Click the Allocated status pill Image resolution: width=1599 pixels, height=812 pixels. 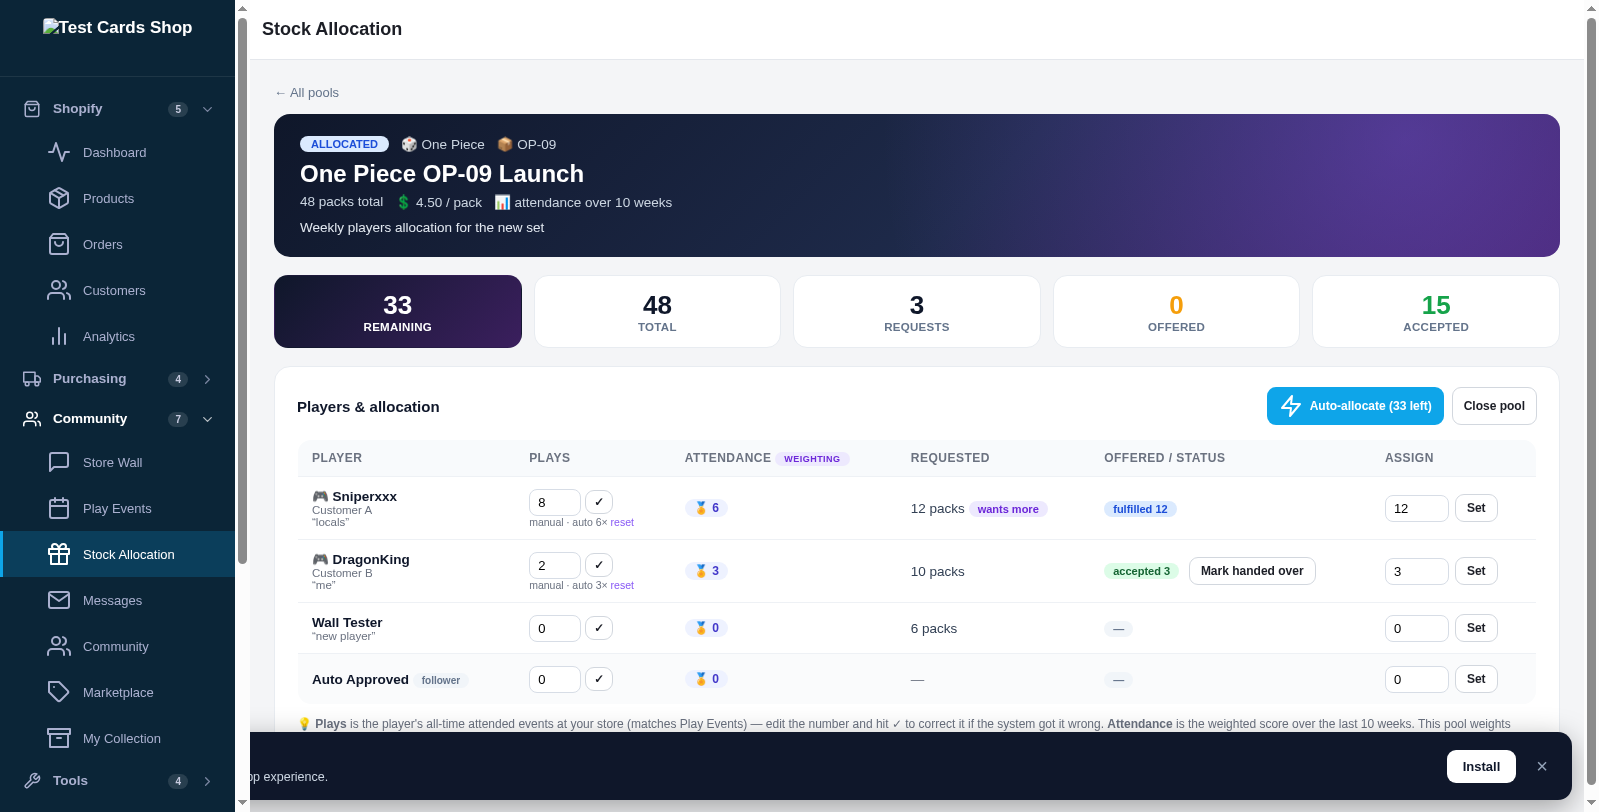click(344, 144)
